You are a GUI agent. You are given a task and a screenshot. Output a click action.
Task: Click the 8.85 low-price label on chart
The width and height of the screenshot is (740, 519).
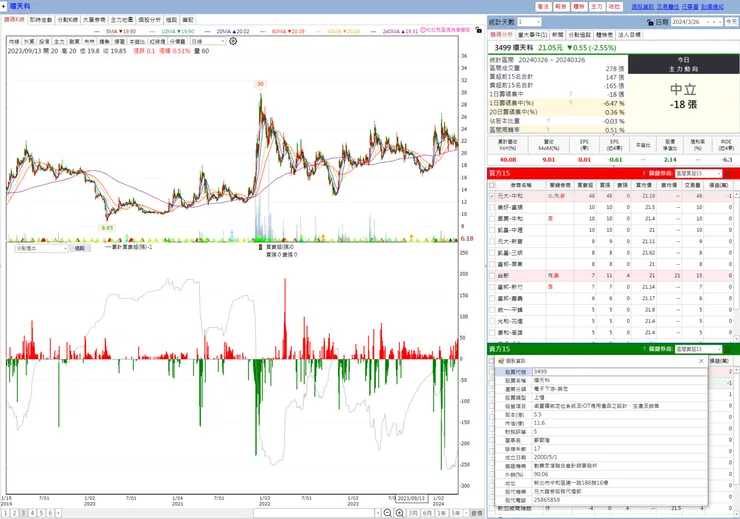point(107,228)
